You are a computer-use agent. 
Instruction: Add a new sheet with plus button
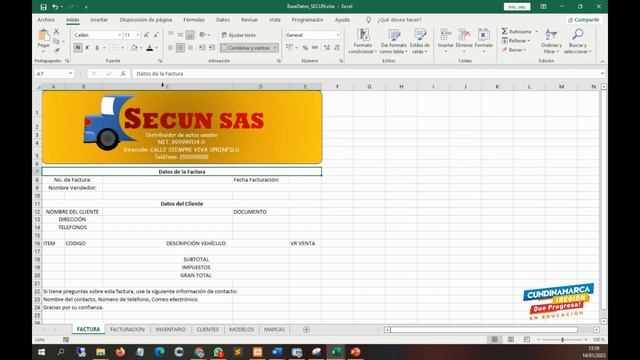306,329
